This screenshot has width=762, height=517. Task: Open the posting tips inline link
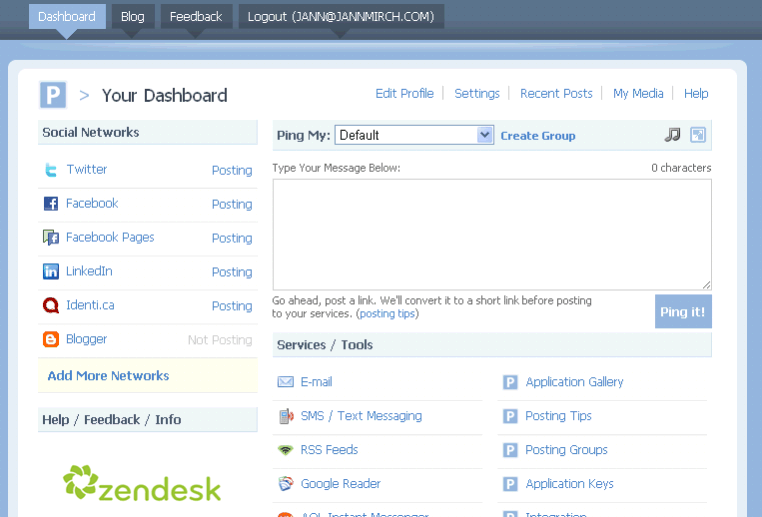[387, 313]
